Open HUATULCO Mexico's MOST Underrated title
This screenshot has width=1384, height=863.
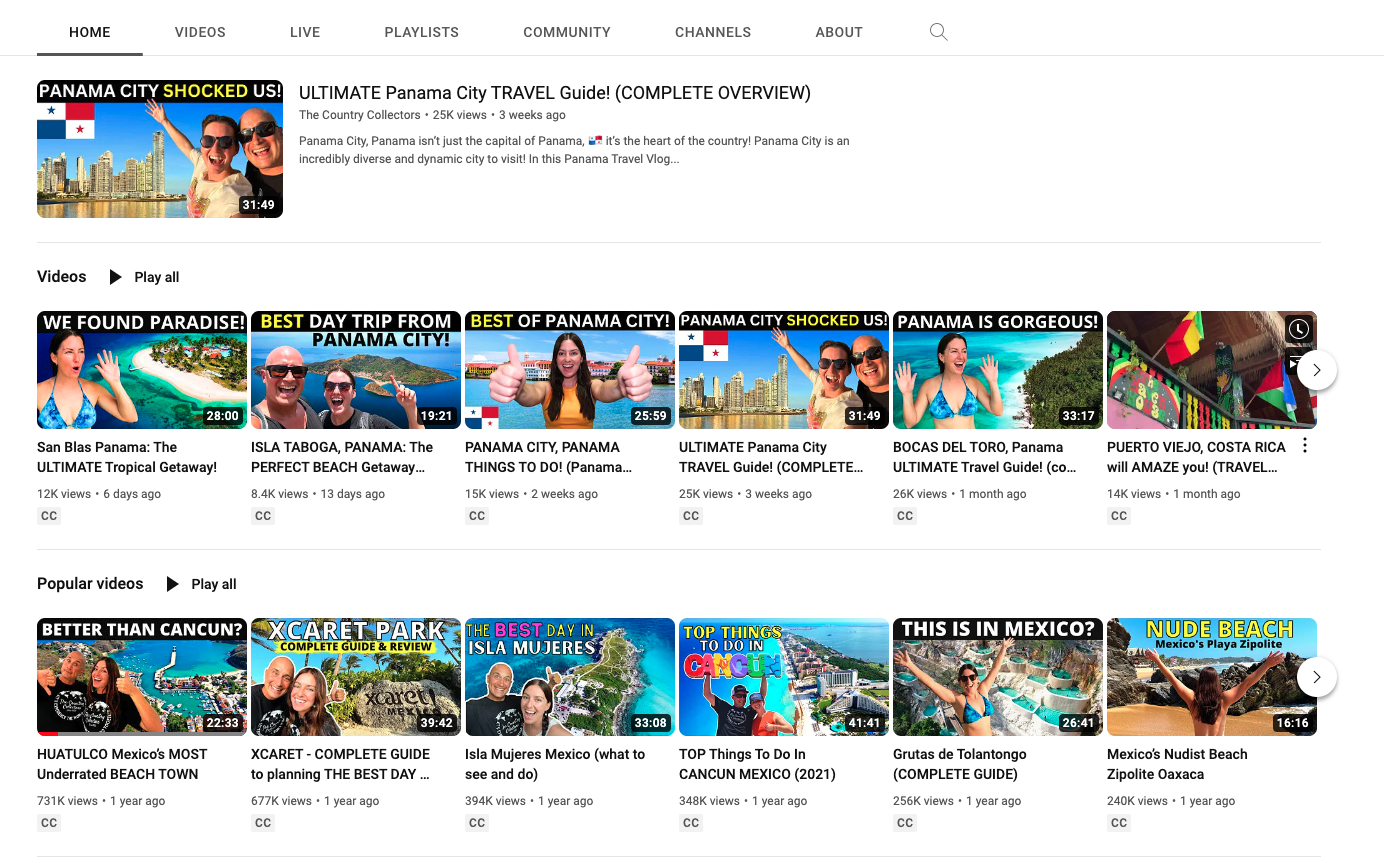point(122,764)
